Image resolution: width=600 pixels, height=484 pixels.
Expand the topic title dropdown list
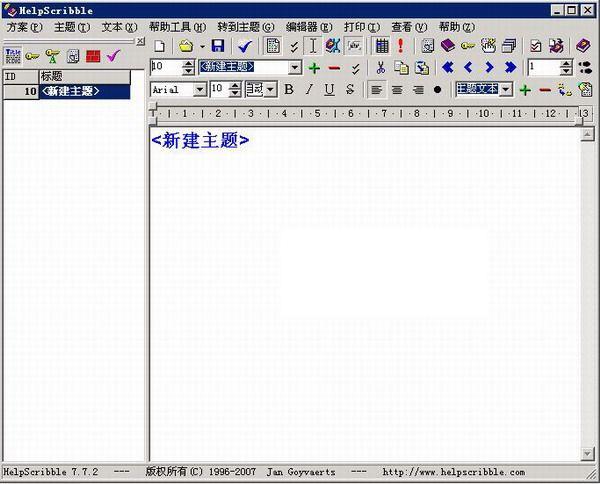(294, 68)
